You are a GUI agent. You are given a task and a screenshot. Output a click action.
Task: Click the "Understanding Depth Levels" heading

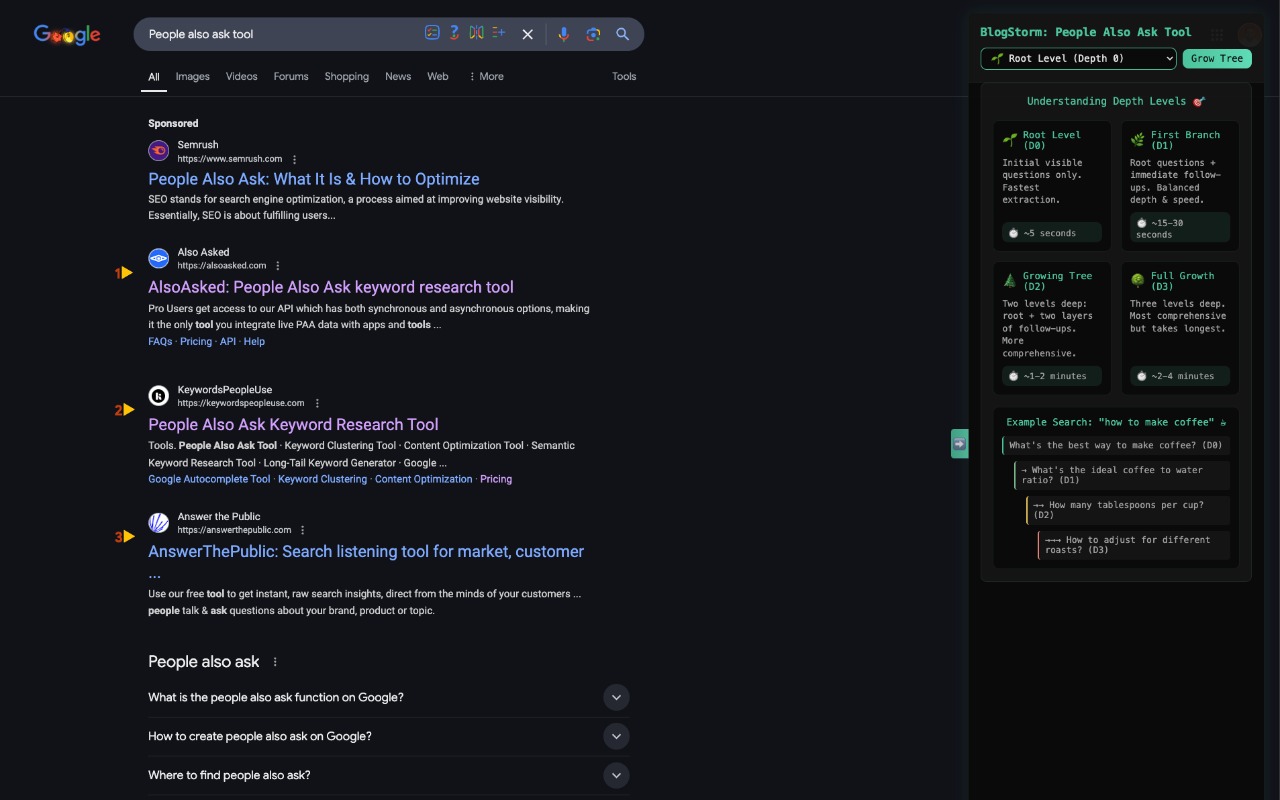(x=1116, y=101)
